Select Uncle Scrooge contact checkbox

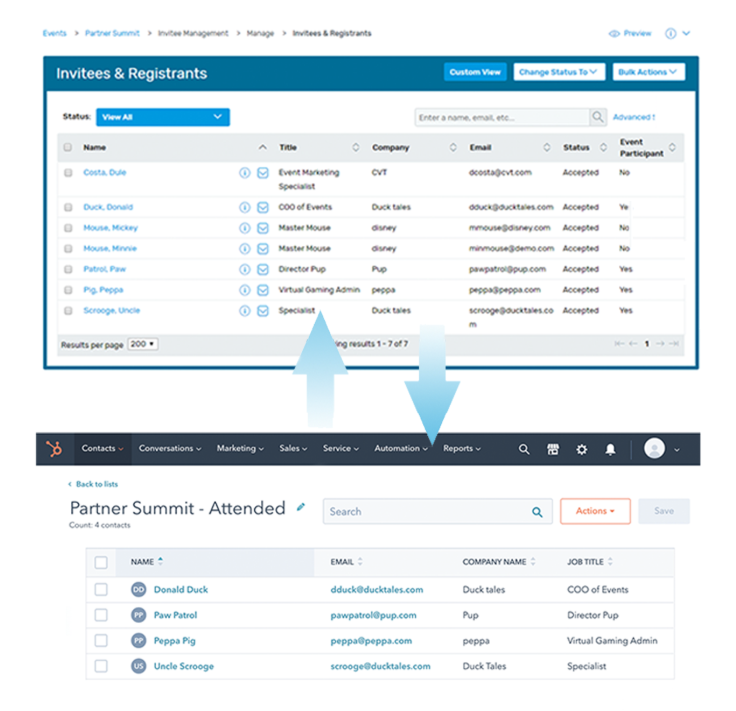pos(101,666)
